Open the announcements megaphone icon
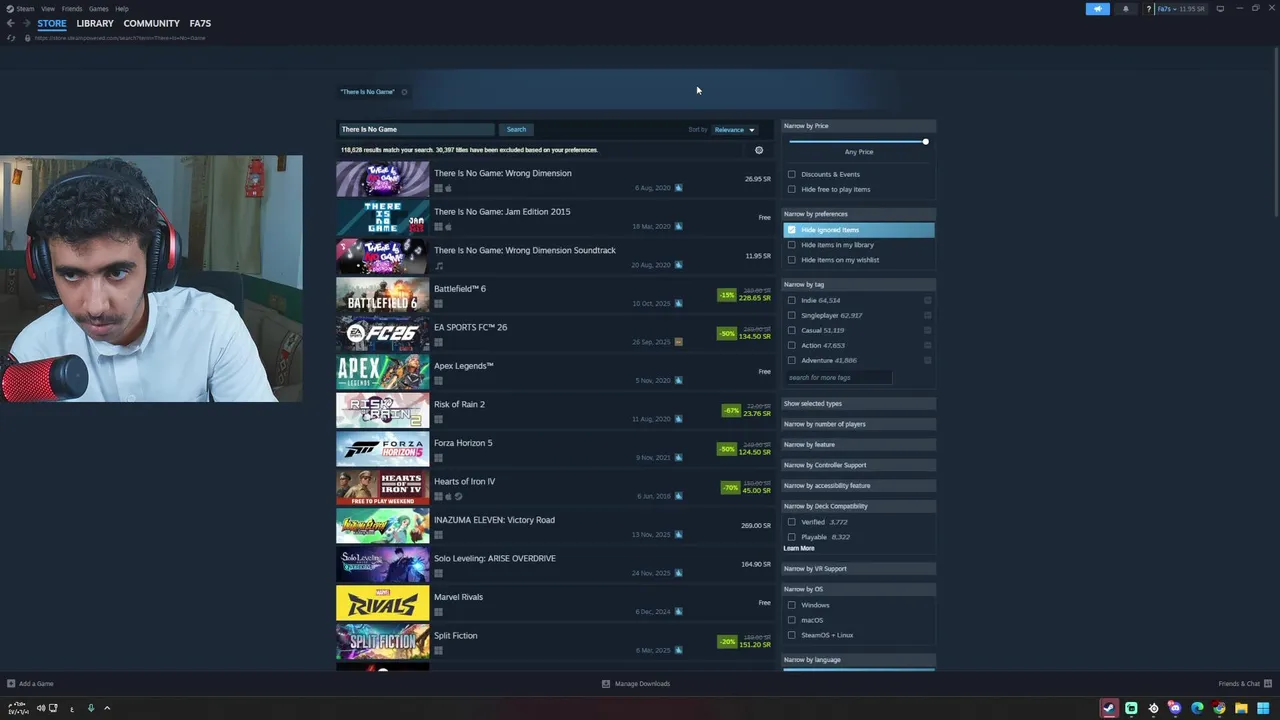 (1097, 9)
